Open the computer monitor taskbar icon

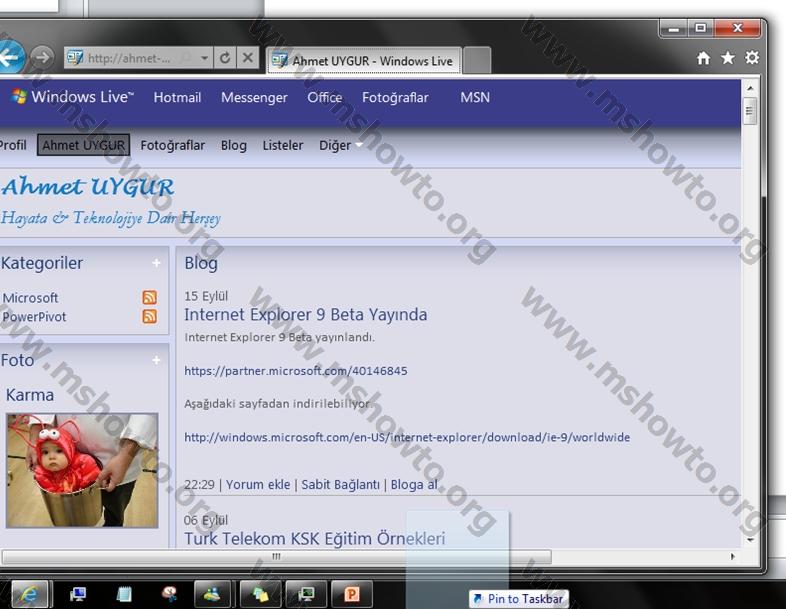[x=78, y=594]
